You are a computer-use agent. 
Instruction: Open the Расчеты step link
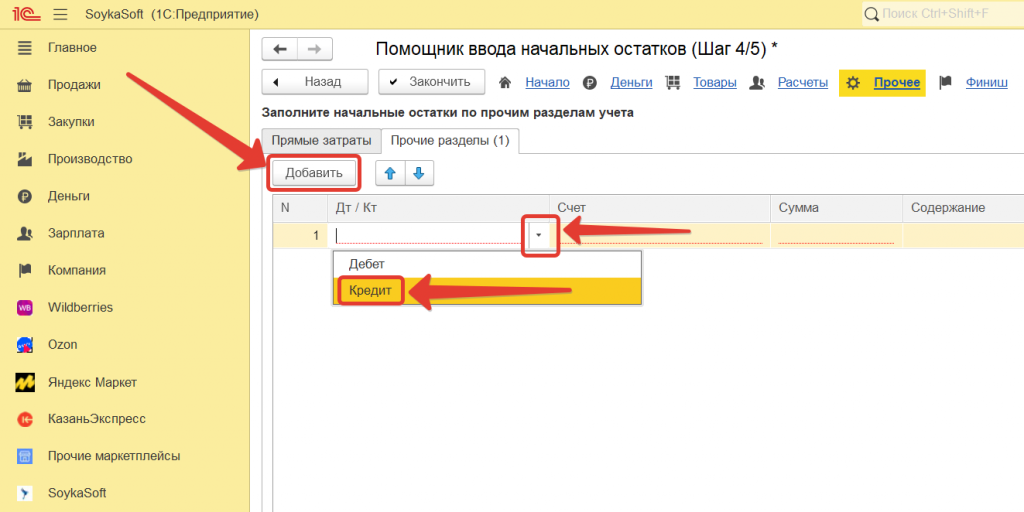[x=803, y=82]
